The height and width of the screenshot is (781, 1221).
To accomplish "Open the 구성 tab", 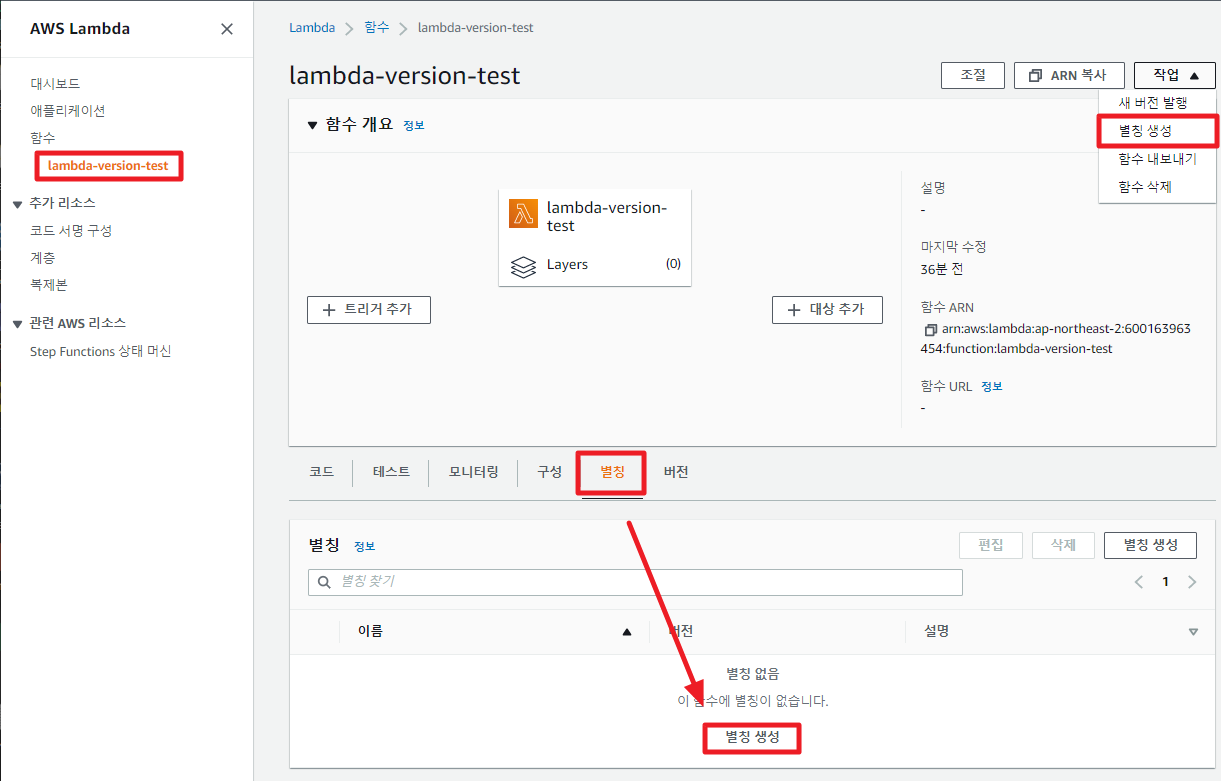I will (550, 472).
